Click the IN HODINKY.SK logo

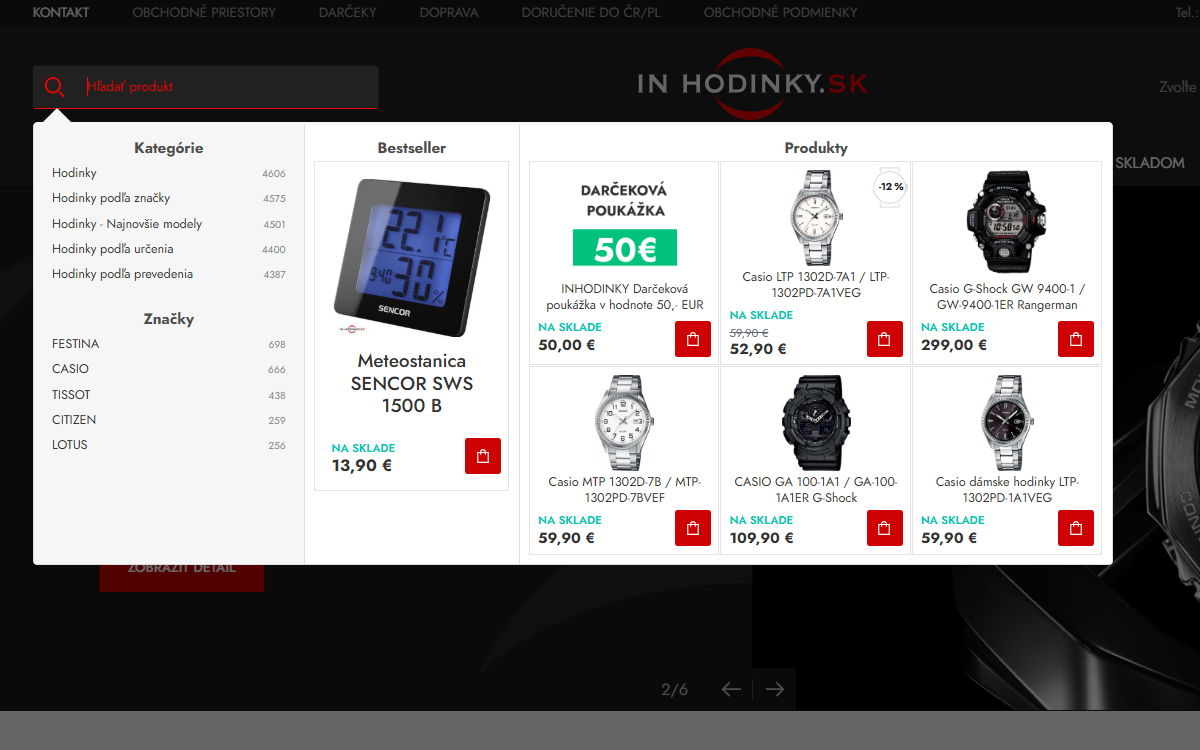point(753,83)
